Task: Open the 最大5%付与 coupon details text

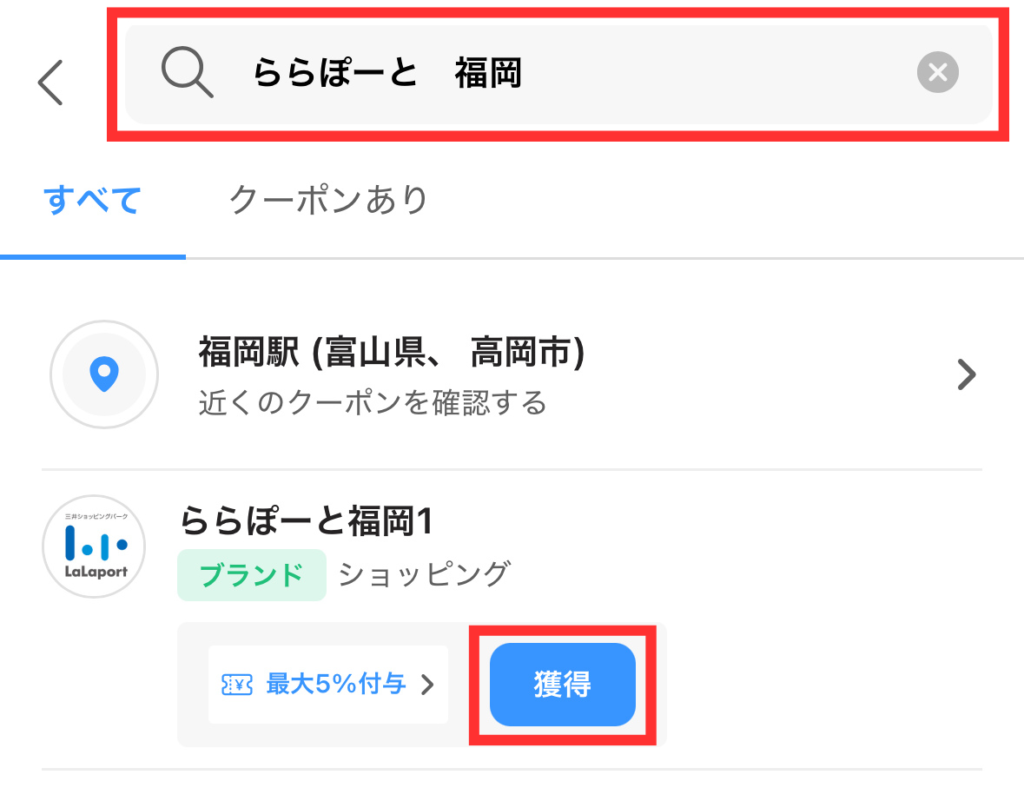Action: (336, 685)
